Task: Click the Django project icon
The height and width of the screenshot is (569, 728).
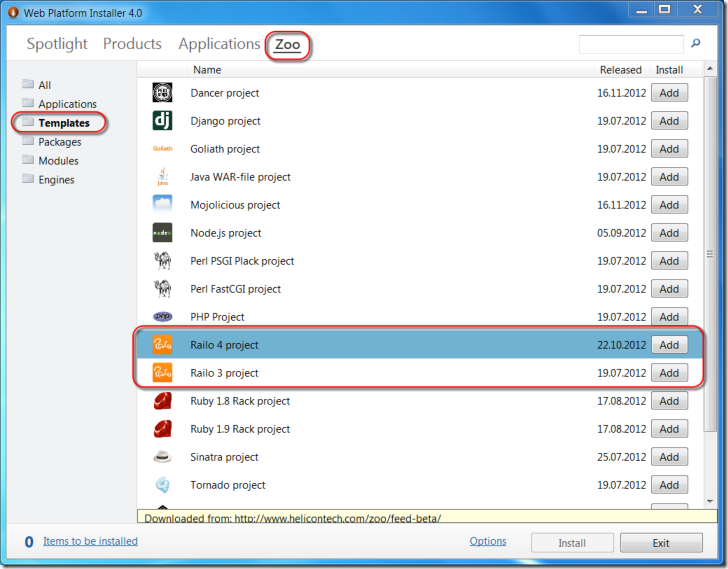Action: pyautogui.click(x=162, y=121)
